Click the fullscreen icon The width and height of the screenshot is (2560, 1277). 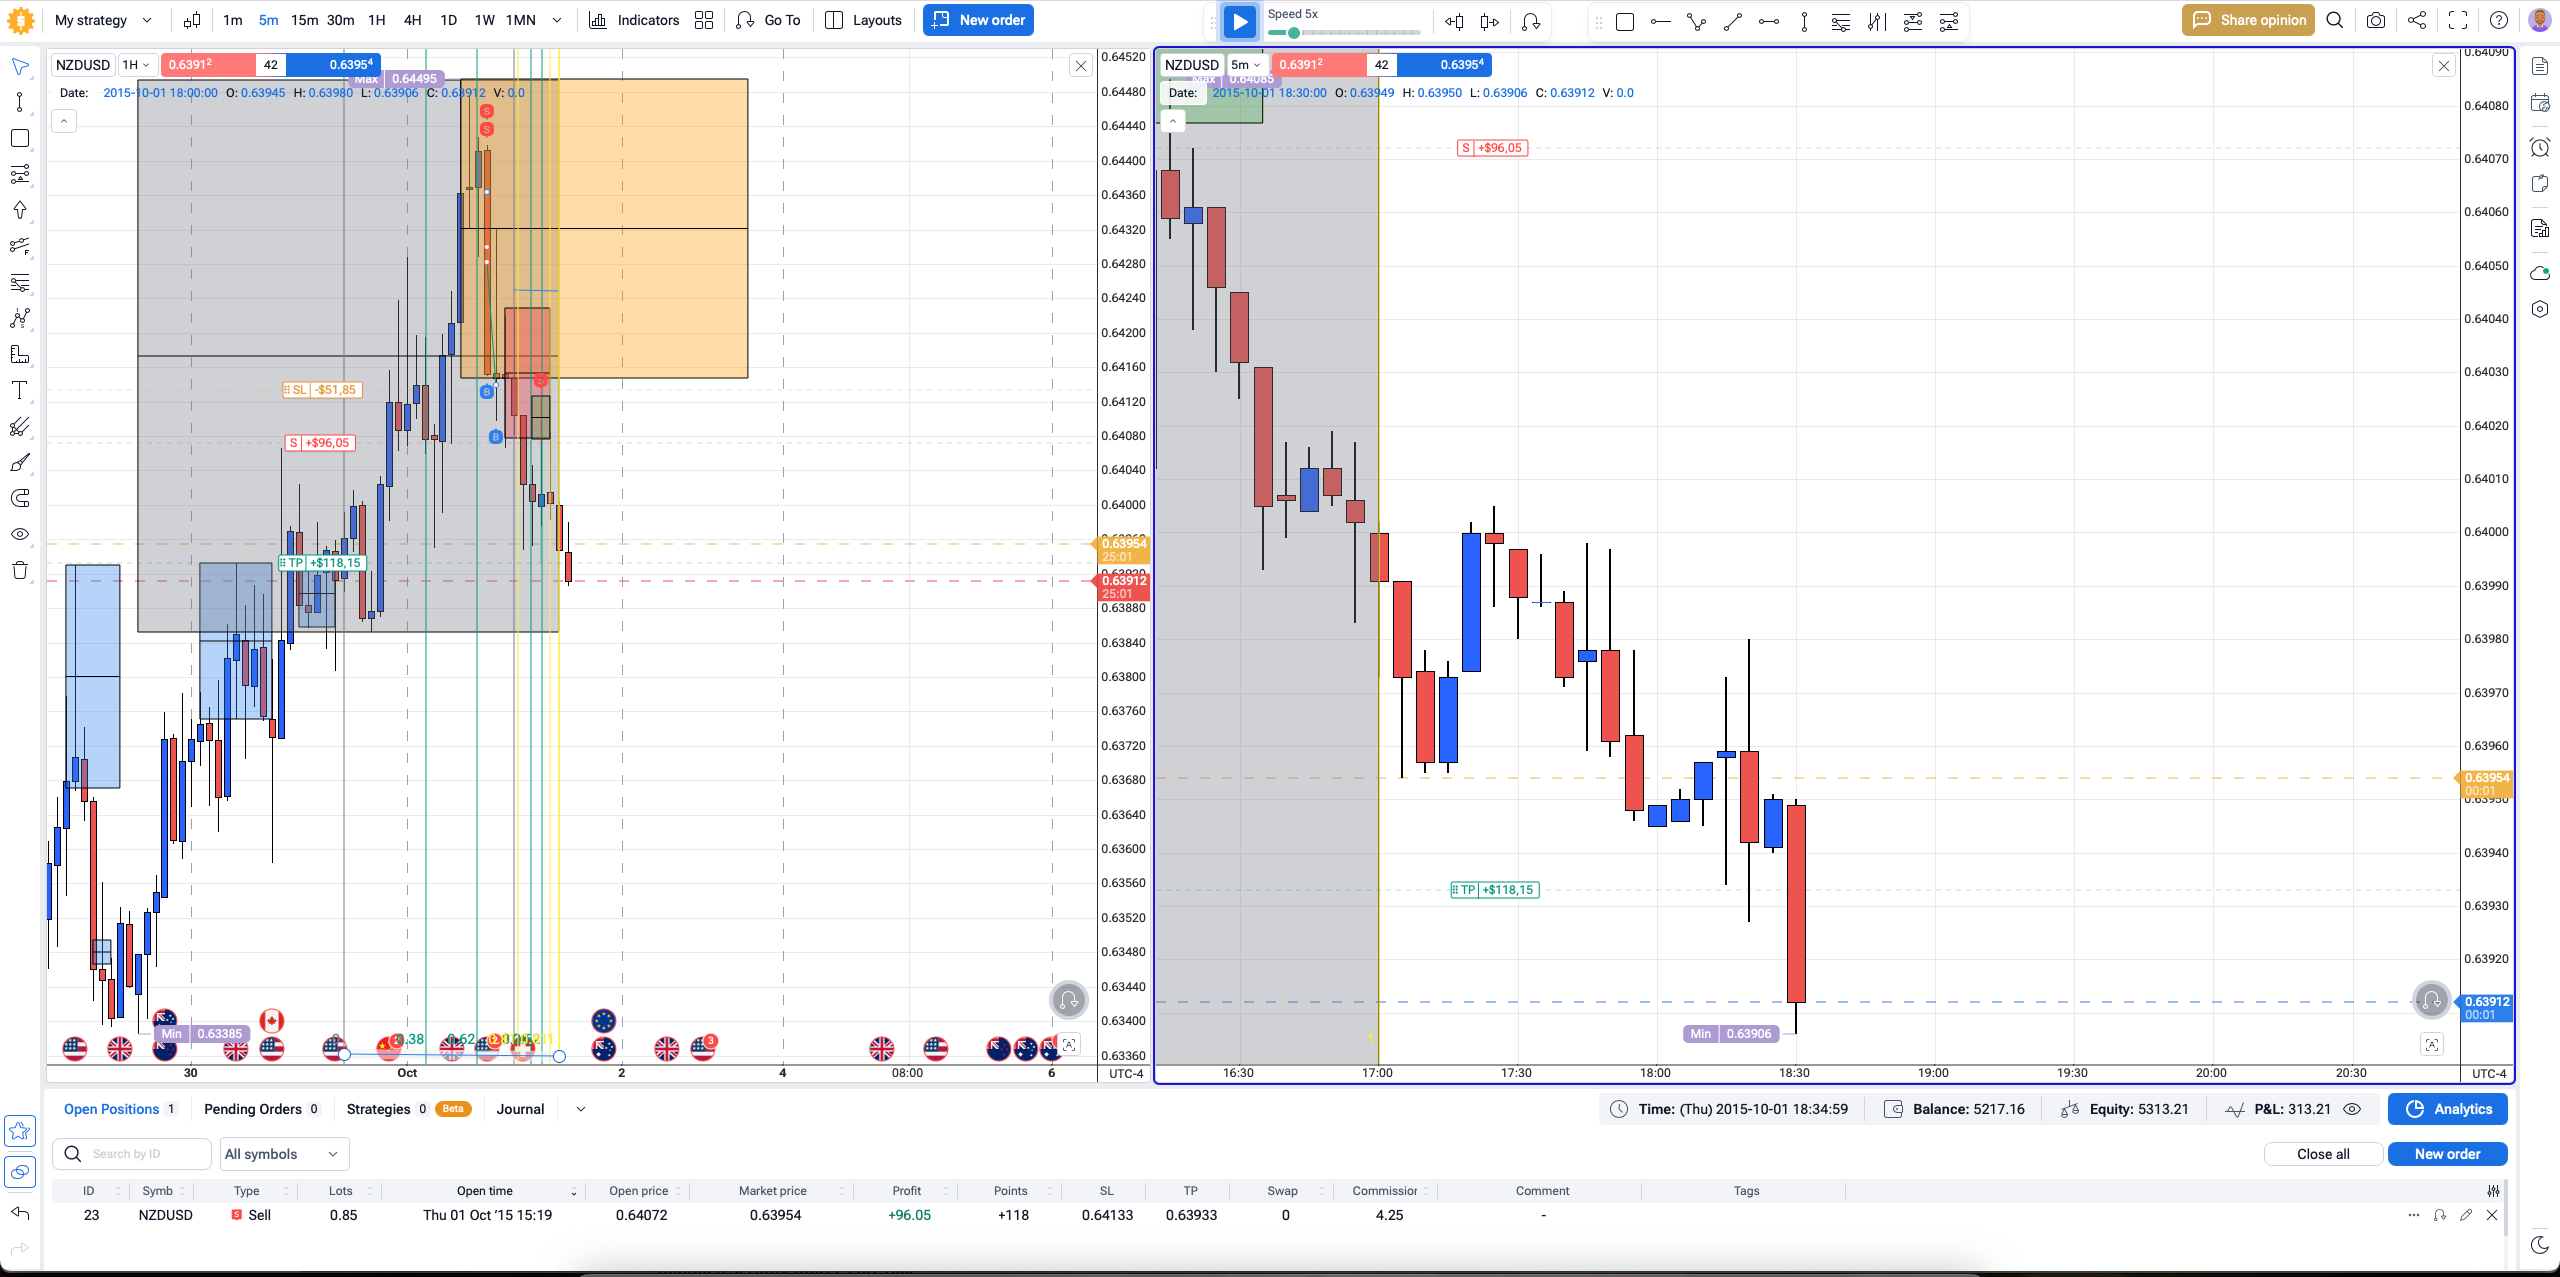coord(2458,20)
